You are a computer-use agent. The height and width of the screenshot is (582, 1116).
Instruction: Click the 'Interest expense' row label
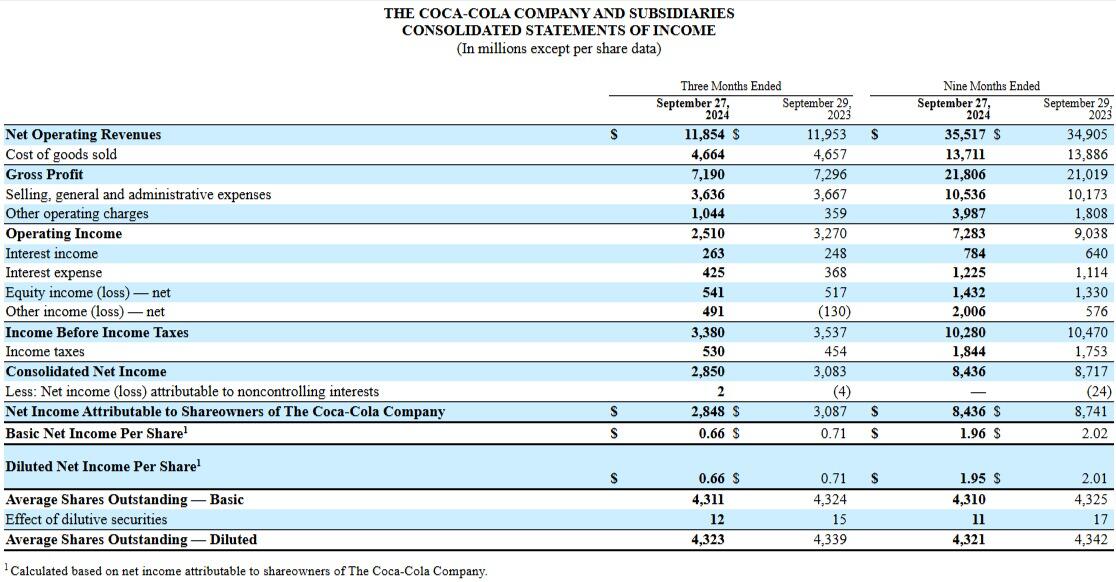coord(54,273)
